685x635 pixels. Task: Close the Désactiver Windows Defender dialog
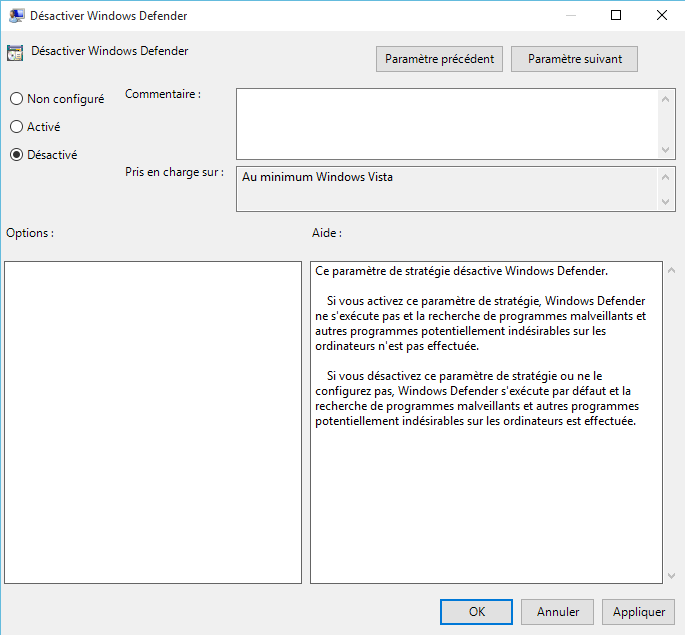pyautogui.click(x=662, y=15)
